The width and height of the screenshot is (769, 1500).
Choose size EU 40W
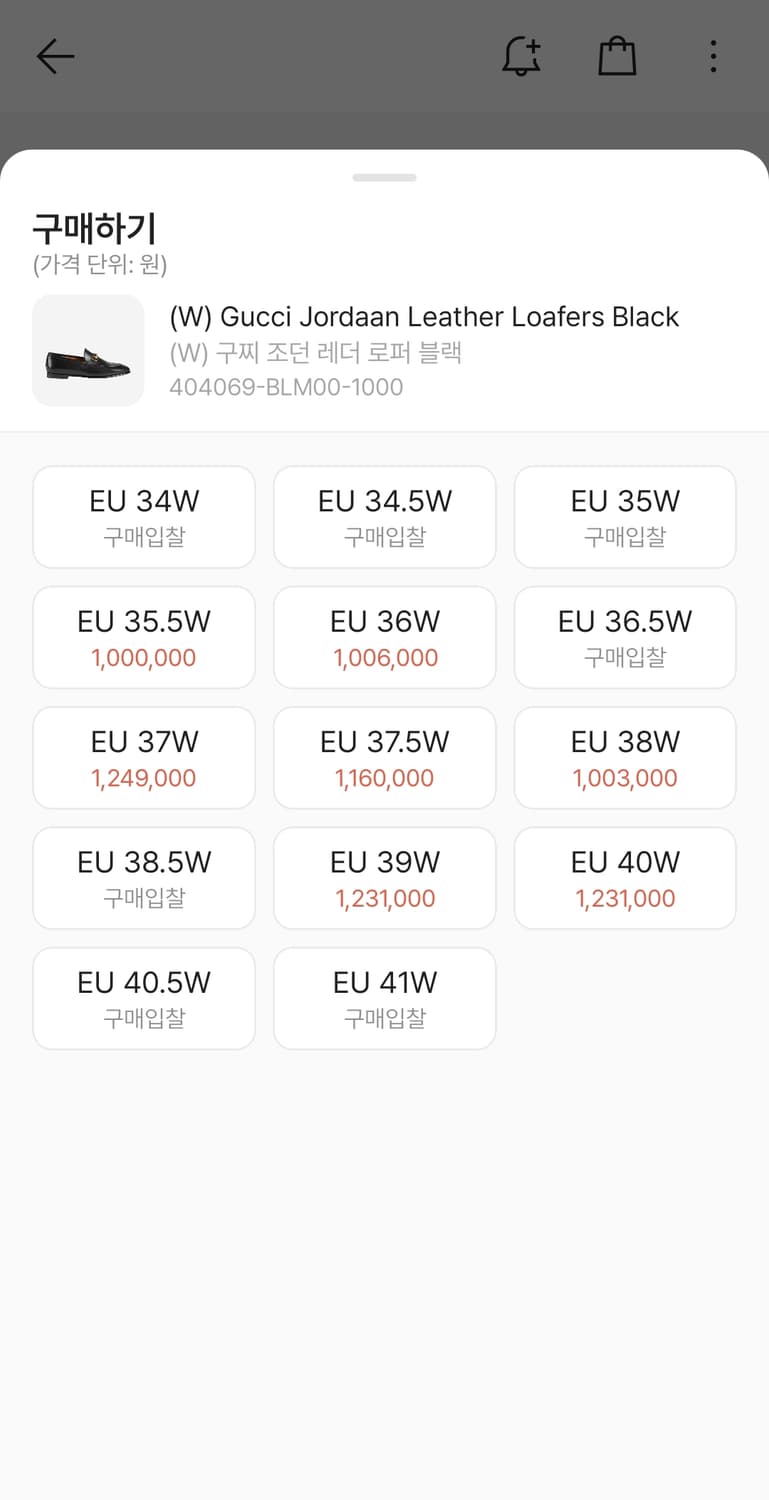click(x=625, y=878)
